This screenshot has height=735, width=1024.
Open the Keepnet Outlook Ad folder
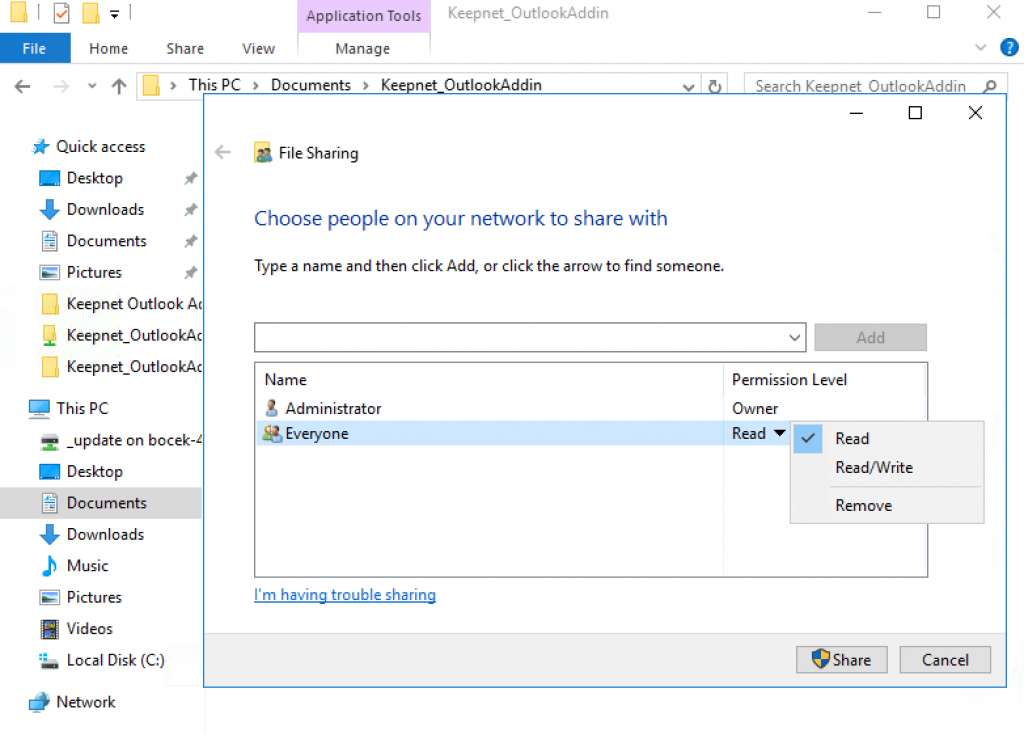coord(121,304)
